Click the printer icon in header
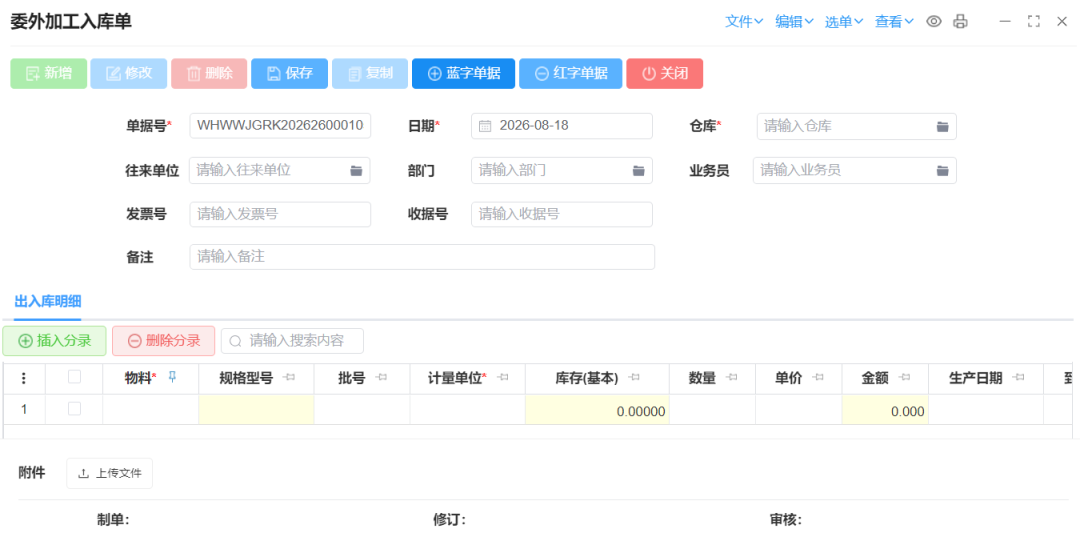This screenshot has width=1080, height=533. click(x=960, y=21)
